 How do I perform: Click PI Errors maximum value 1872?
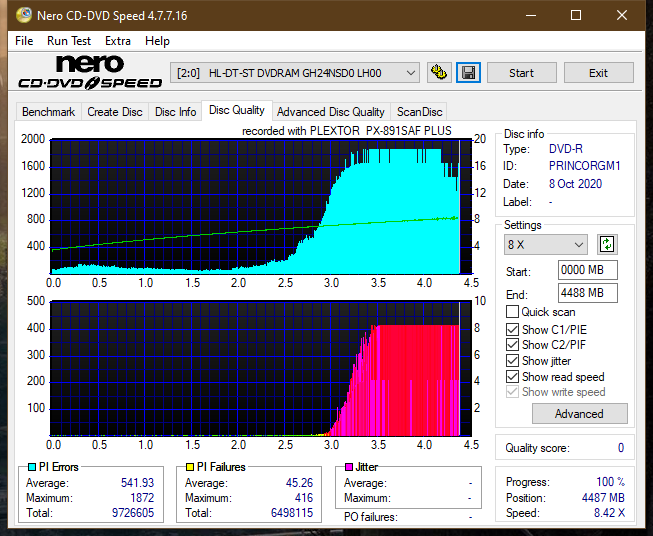pyautogui.click(x=142, y=498)
